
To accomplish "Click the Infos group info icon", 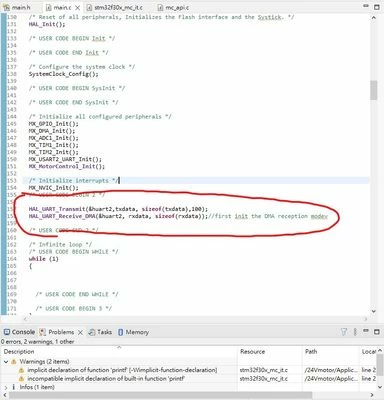I will tap(14, 387).
